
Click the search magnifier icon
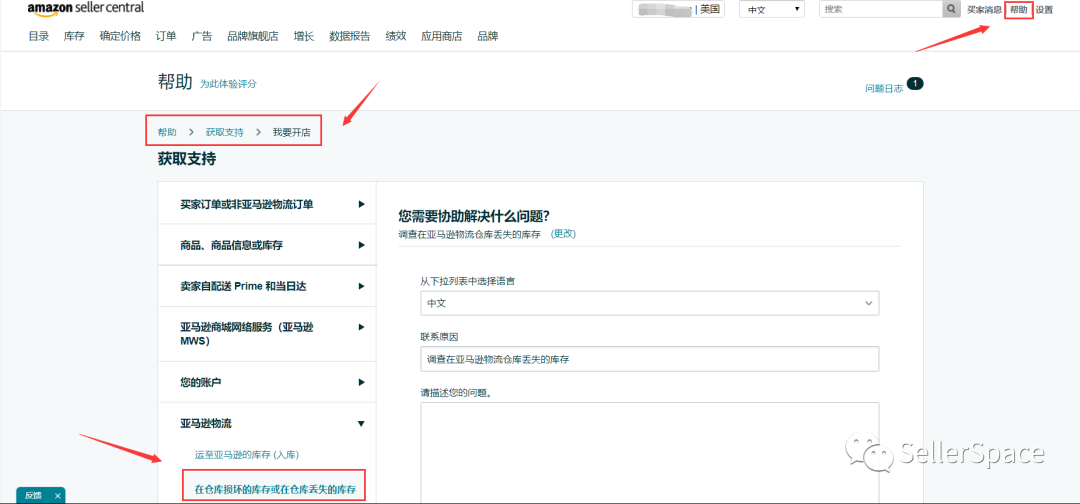[x=951, y=9]
